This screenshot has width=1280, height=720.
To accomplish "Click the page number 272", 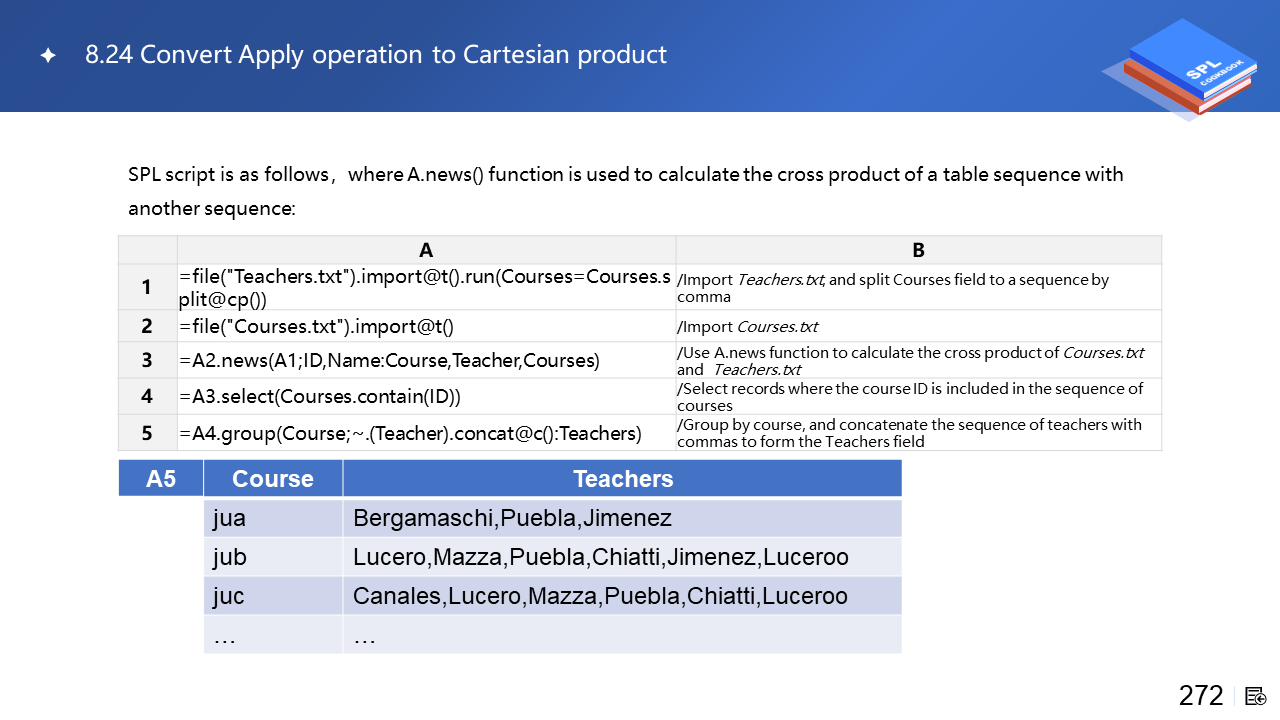I will click(x=1200, y=696).
